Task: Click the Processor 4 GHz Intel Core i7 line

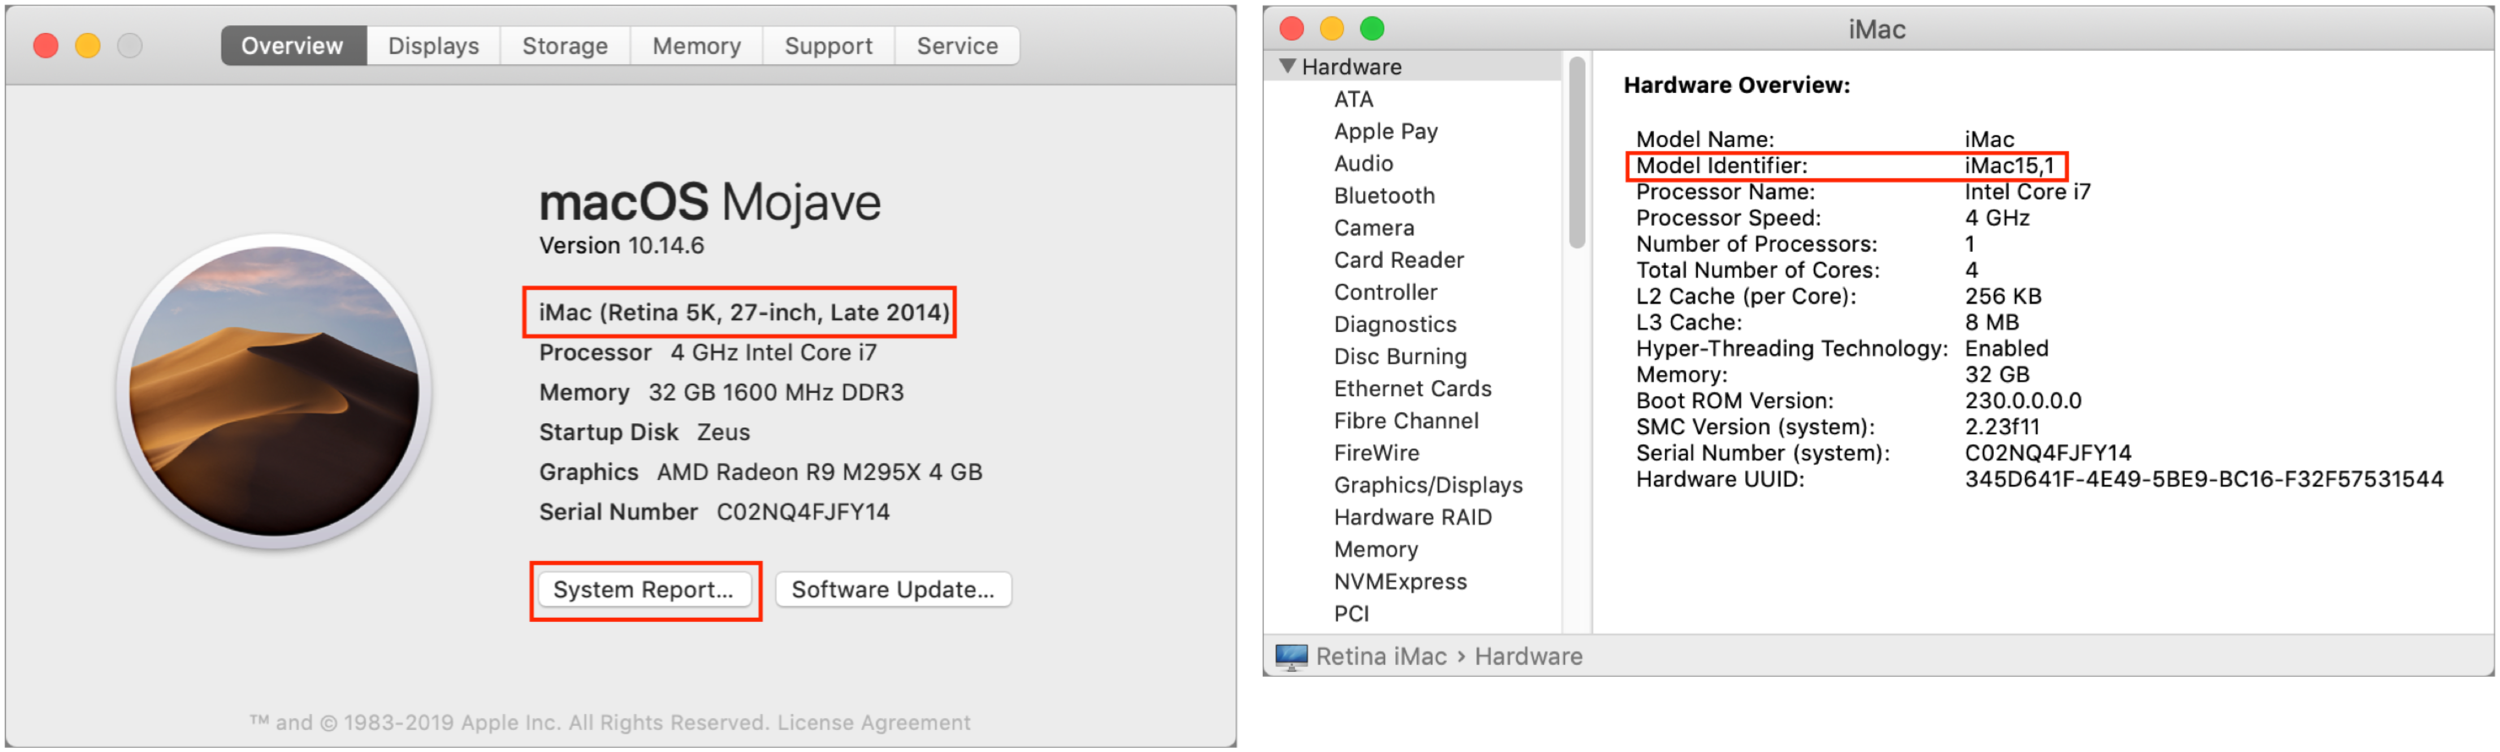Action: pyautogui.click(x=707, y=352)
